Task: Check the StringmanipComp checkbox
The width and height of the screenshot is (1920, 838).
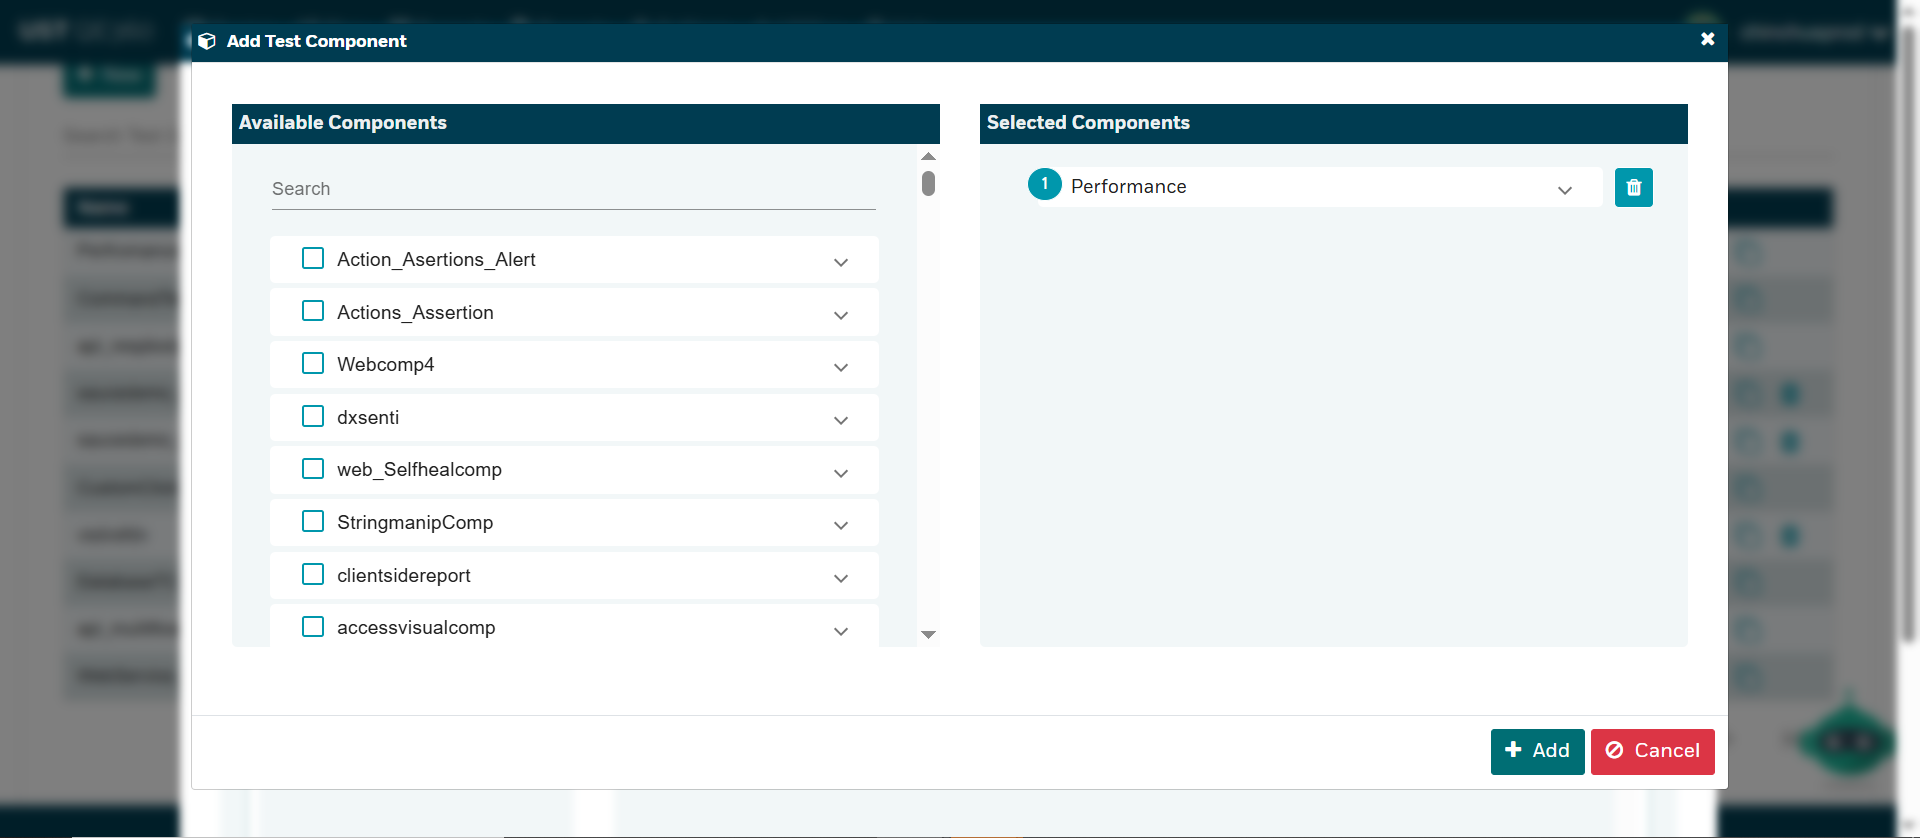Action: (313, 521)
